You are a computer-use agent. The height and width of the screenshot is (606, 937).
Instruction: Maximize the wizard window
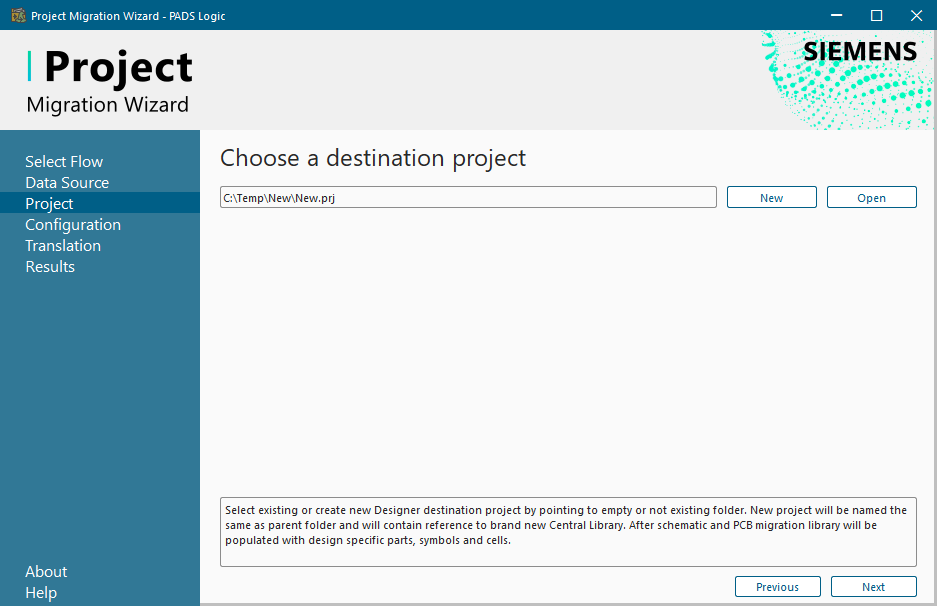(x=876, y=15)
